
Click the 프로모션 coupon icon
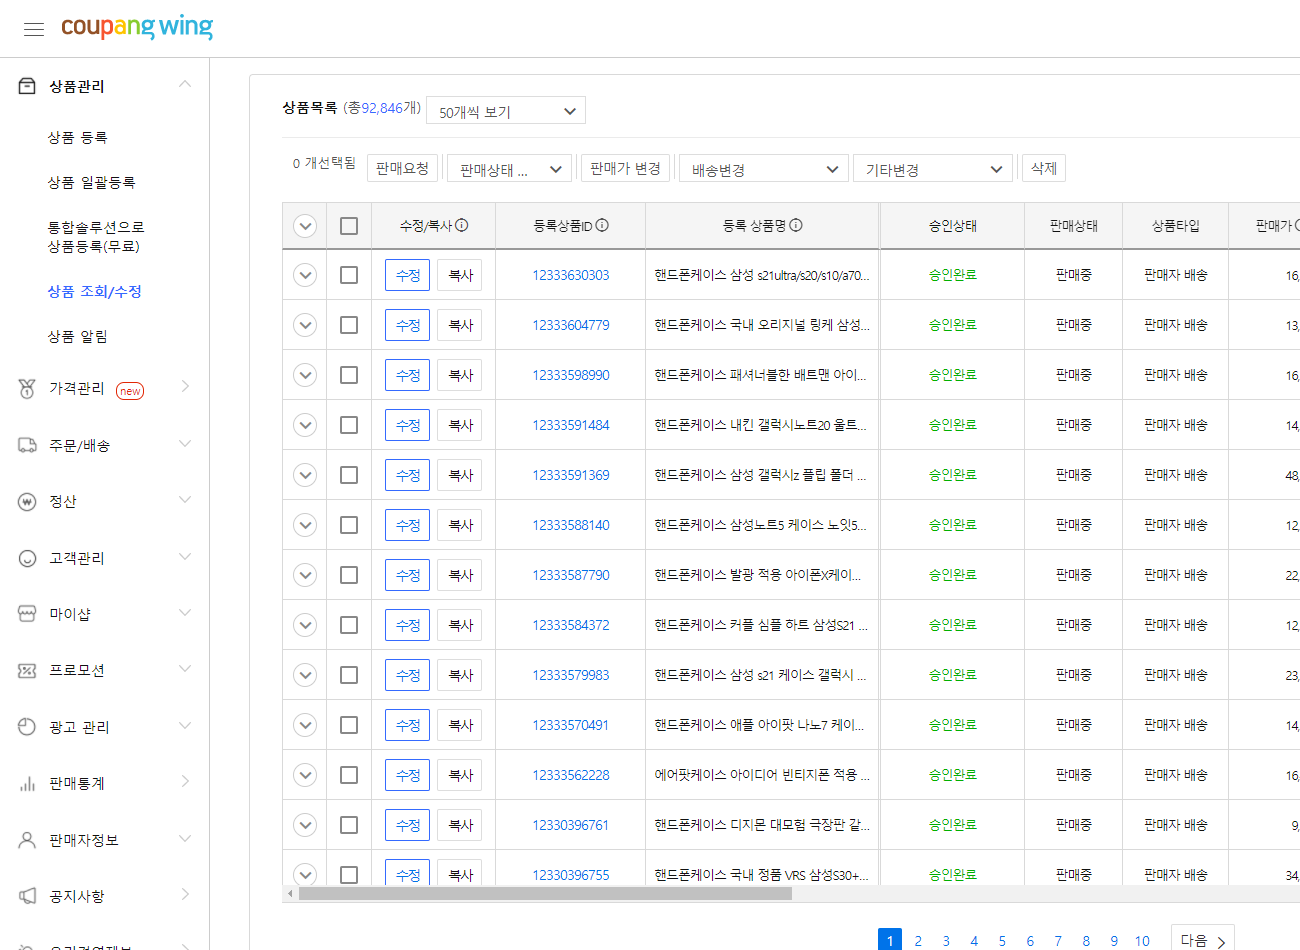27,670
